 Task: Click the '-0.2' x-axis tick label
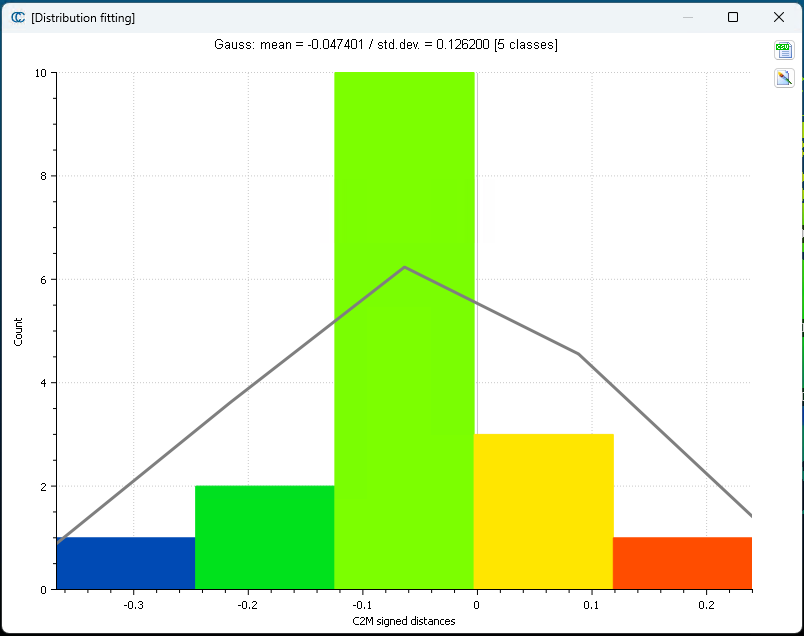point(248,605)
